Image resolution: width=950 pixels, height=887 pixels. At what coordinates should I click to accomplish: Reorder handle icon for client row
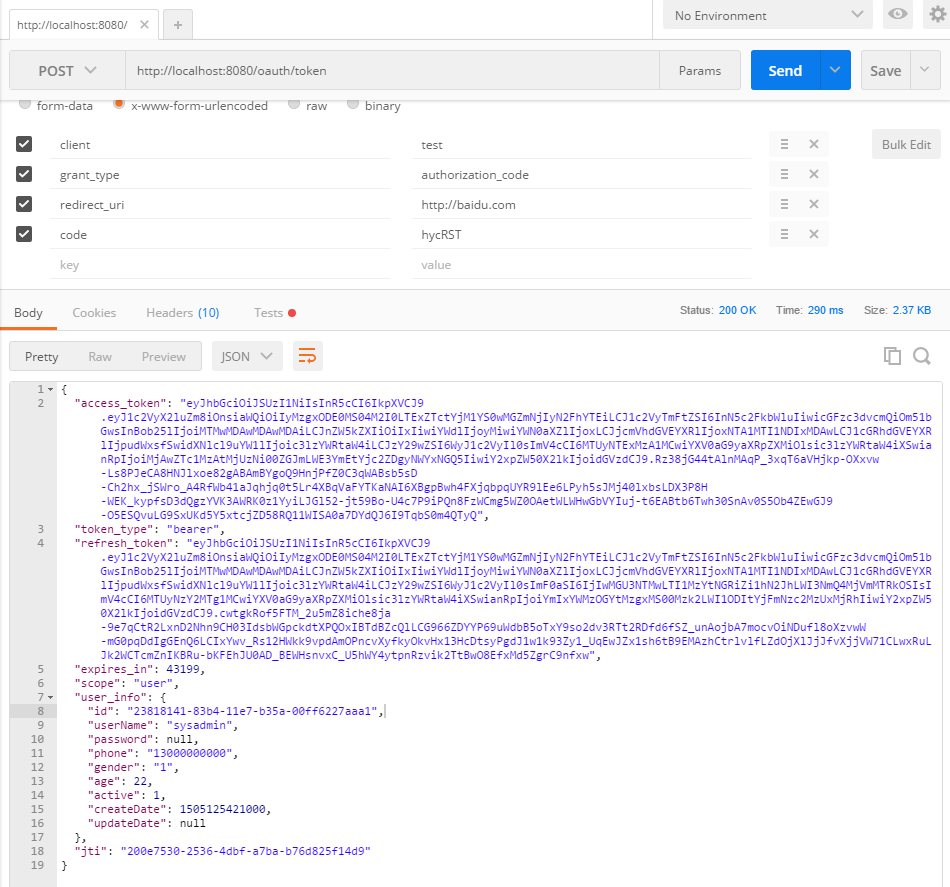(784, 144)
